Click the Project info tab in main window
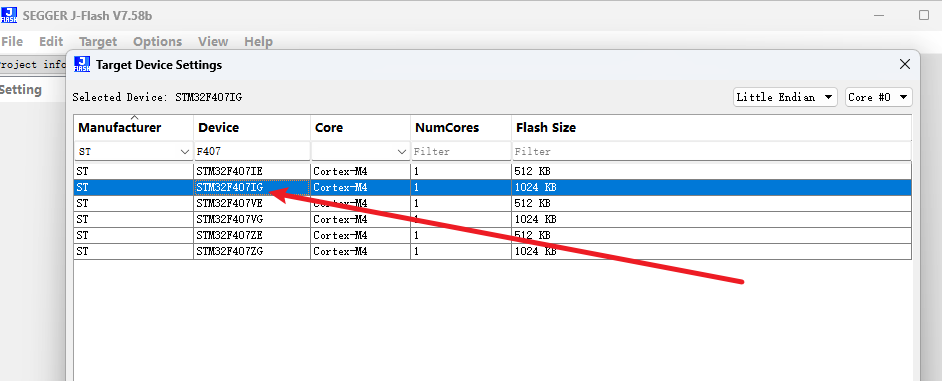Screen dimensions: 942x381 32,65
